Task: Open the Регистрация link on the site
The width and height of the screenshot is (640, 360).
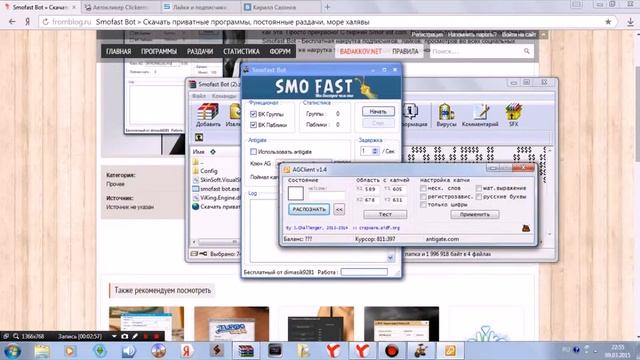Action: [427, 35]
